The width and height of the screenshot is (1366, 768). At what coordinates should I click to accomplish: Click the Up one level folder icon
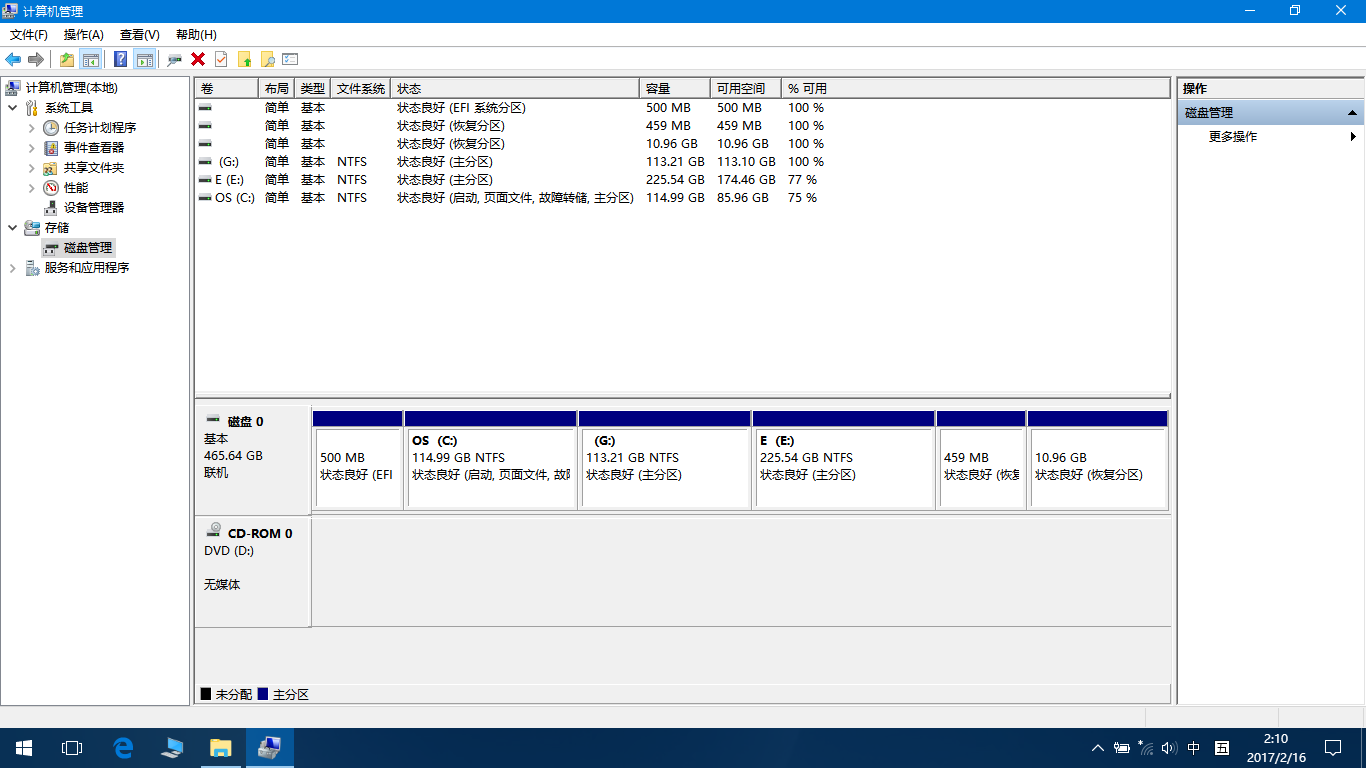67,59
